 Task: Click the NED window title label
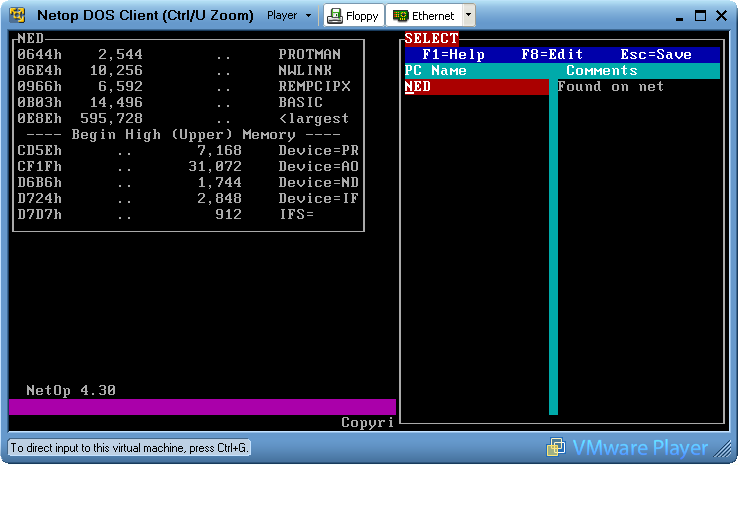[31, 38]
